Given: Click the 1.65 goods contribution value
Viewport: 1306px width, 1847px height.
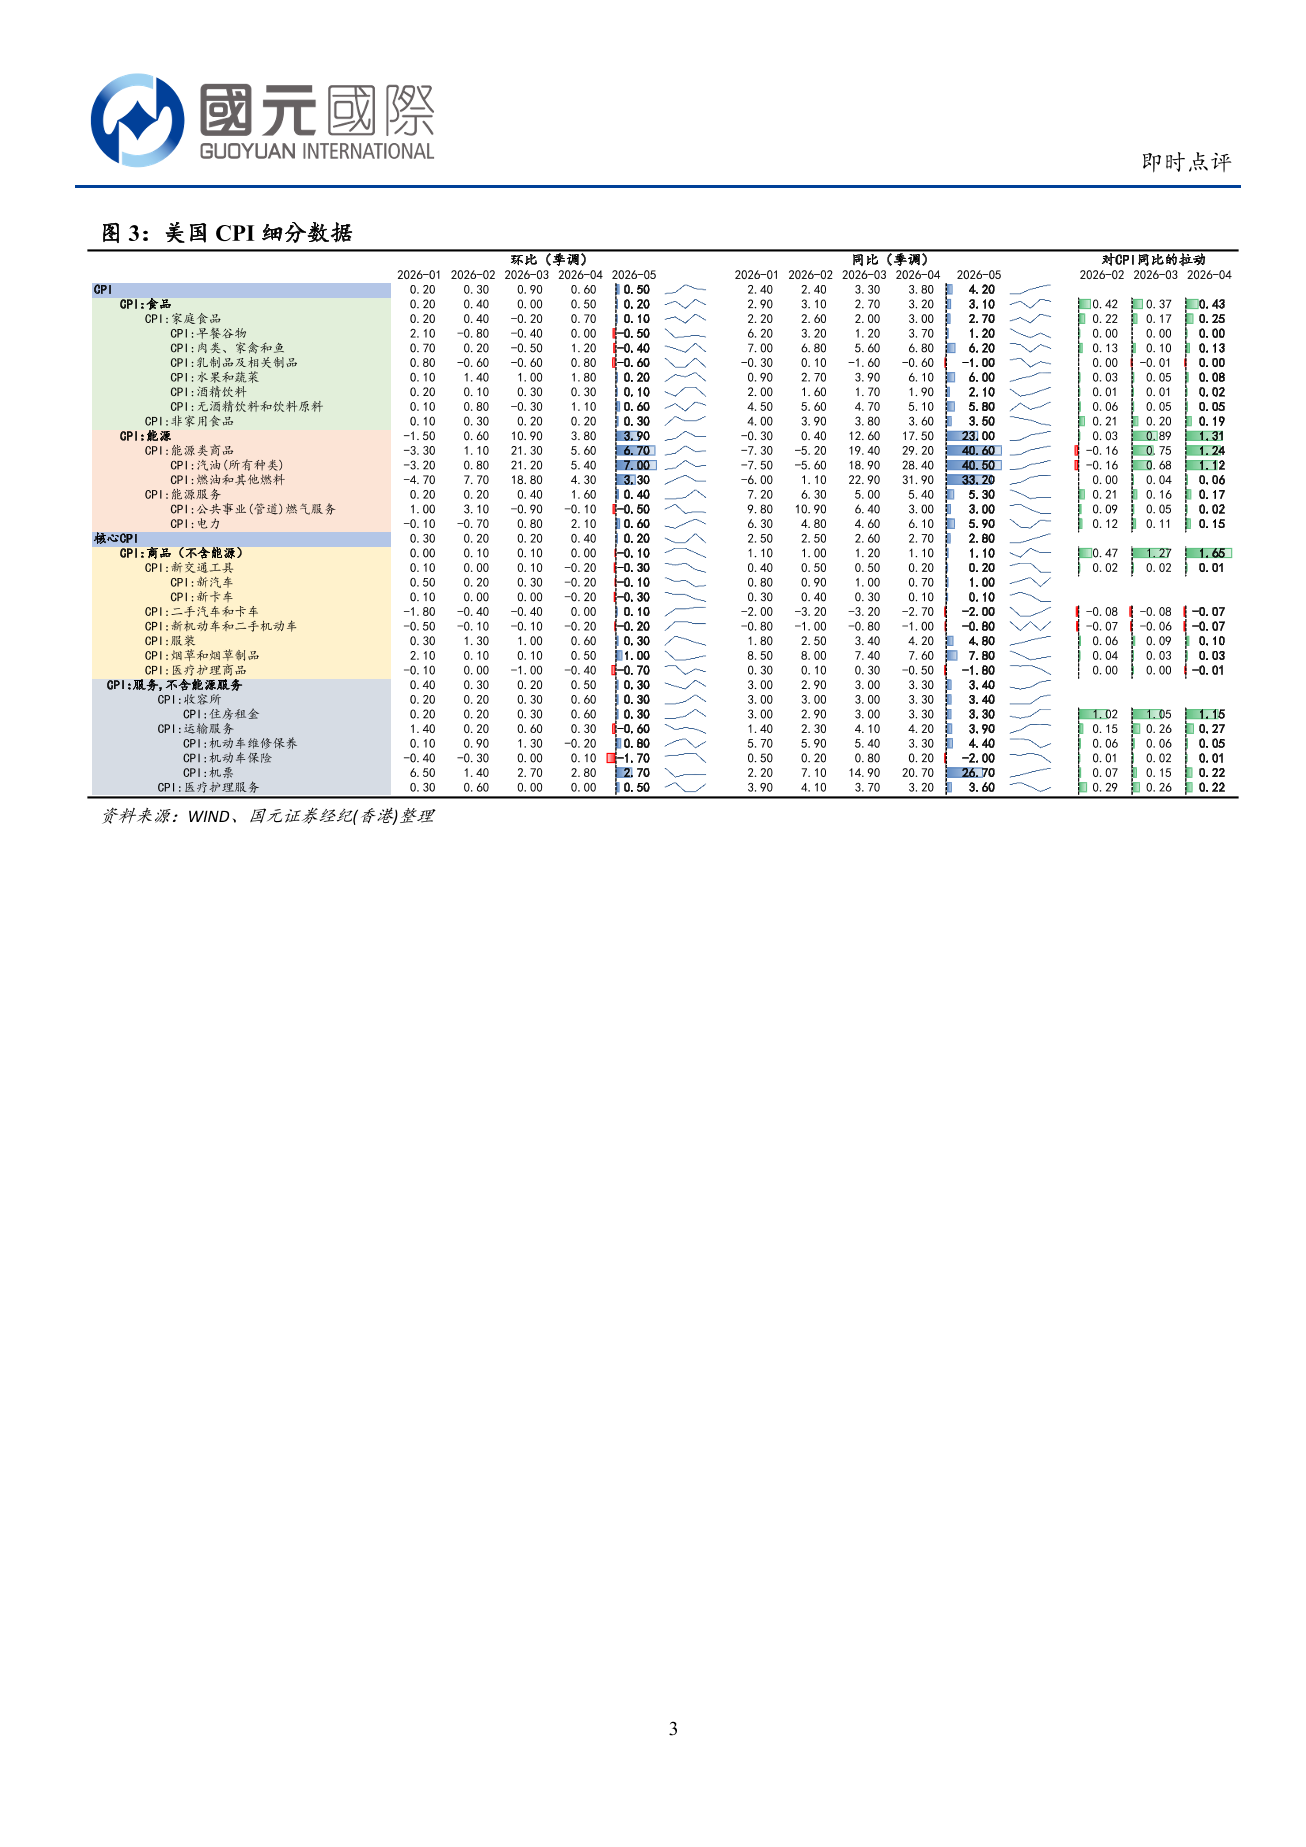Looking at the screenshot, I should tap(1211, 553).
